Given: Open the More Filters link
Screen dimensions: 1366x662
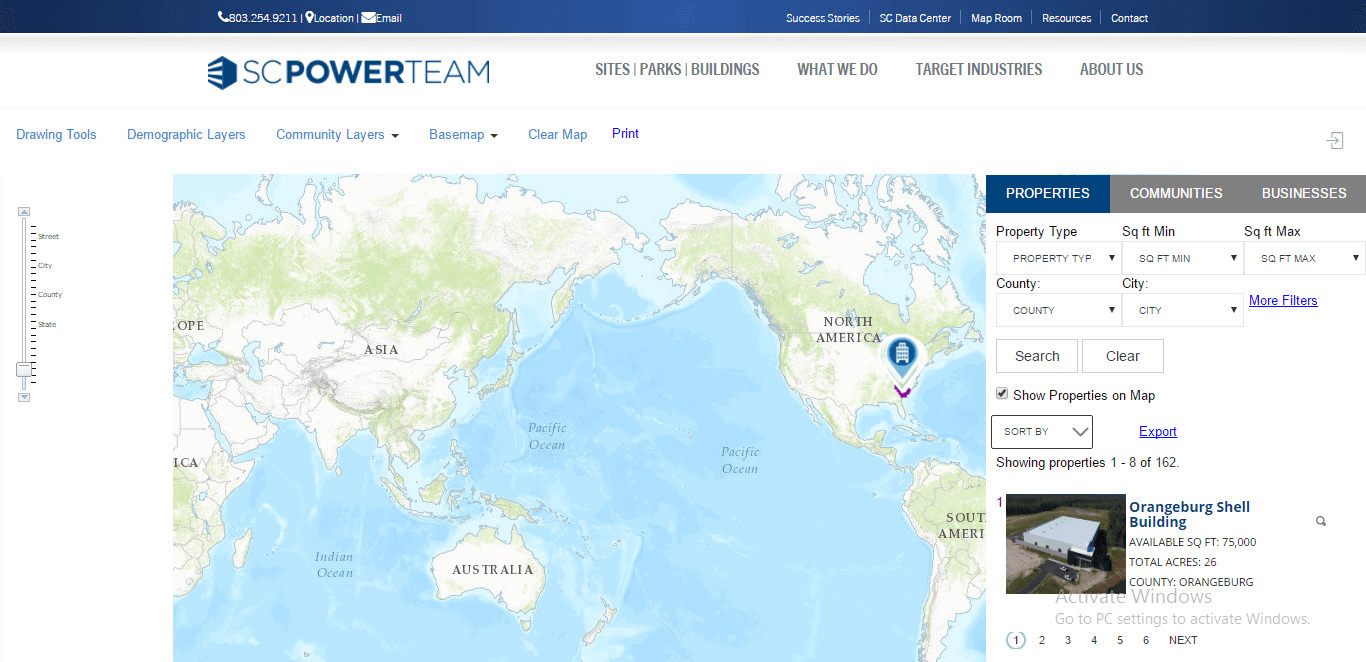Looking at the screenshot, I should (1283, 300).
